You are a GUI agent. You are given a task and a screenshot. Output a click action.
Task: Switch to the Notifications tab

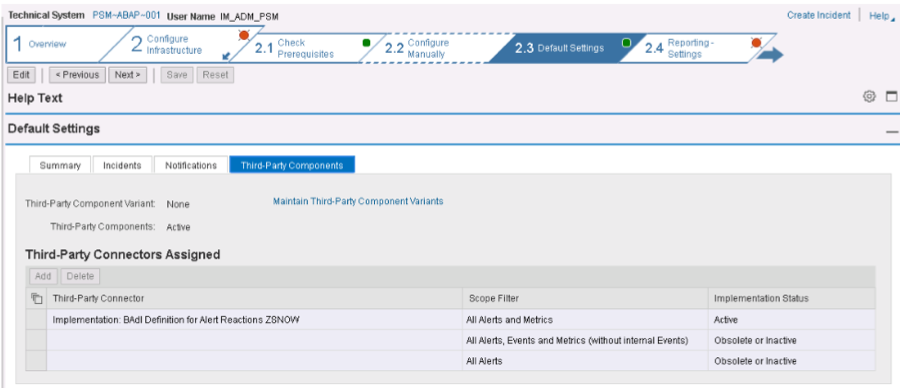pos(191,165)
